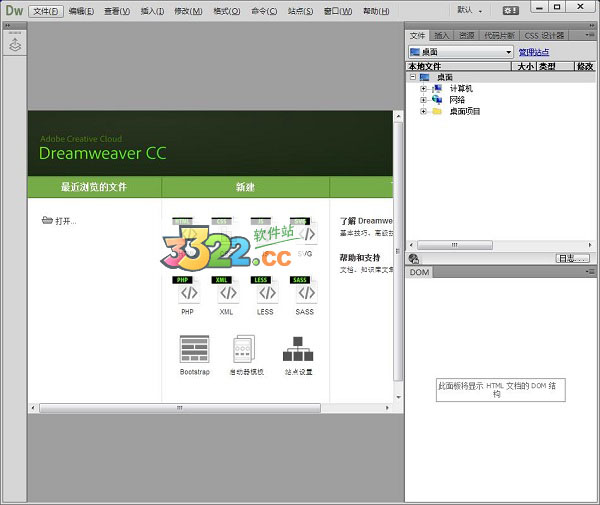The image size is (600, 505).
Task: Click the Files panel horizontal scrollbar thumb
Action: pos(455,245)
